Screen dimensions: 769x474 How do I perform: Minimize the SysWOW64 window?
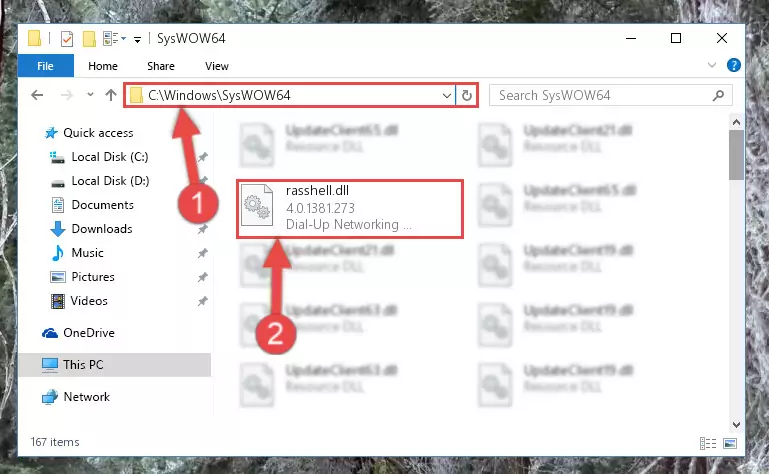coord(631,38)
